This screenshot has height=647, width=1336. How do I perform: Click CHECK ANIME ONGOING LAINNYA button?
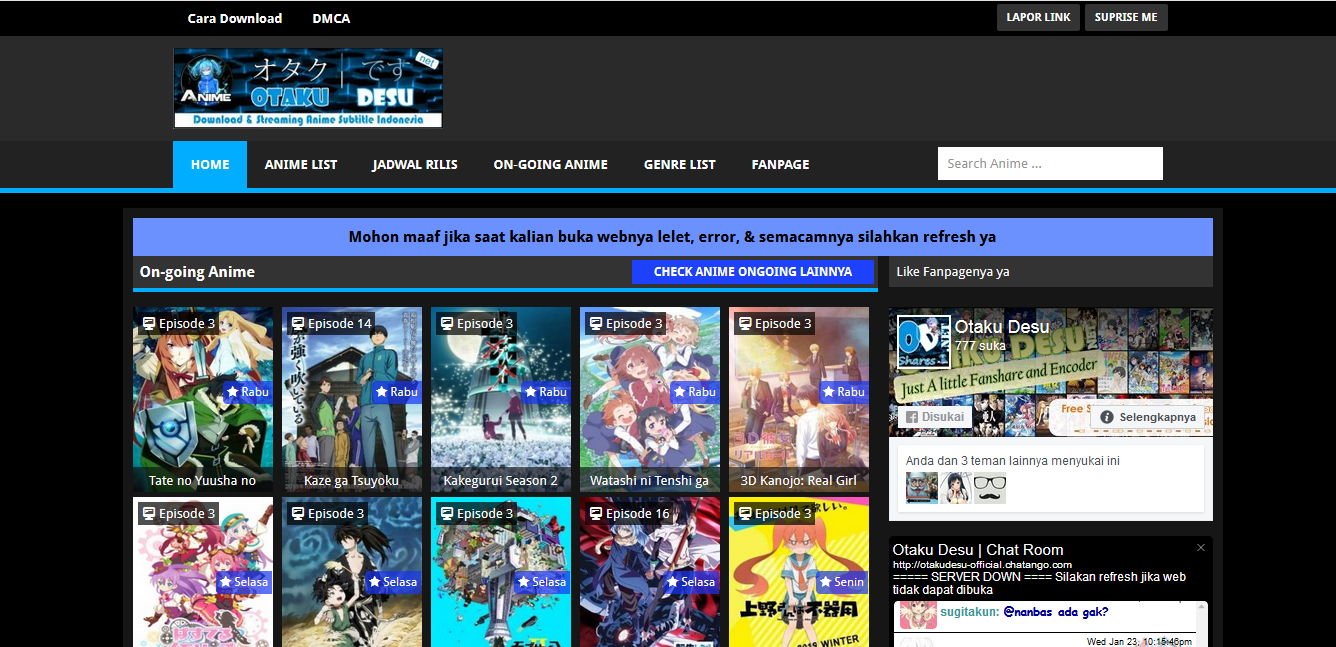(753, 272)
